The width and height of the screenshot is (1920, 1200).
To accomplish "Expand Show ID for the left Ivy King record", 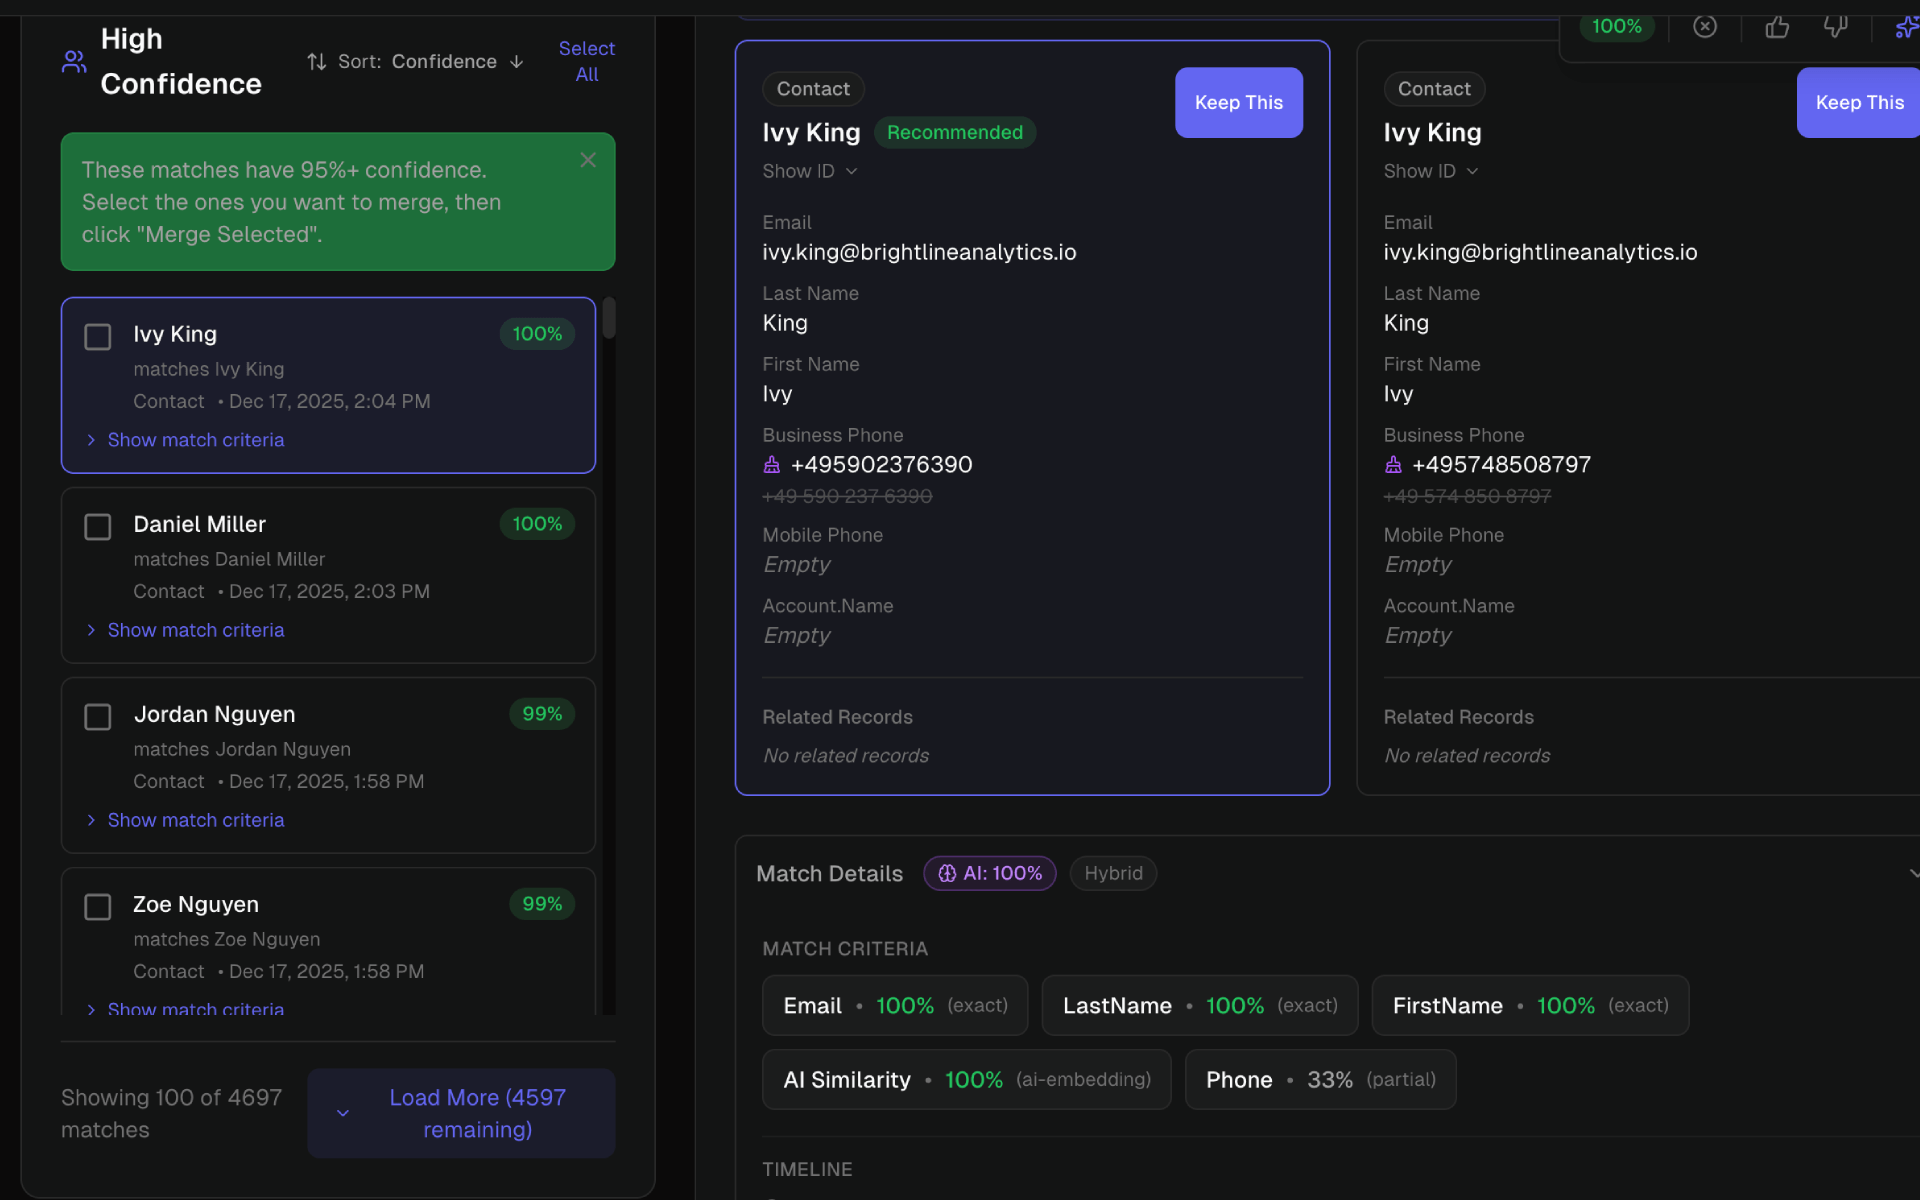I will point(809,171).
